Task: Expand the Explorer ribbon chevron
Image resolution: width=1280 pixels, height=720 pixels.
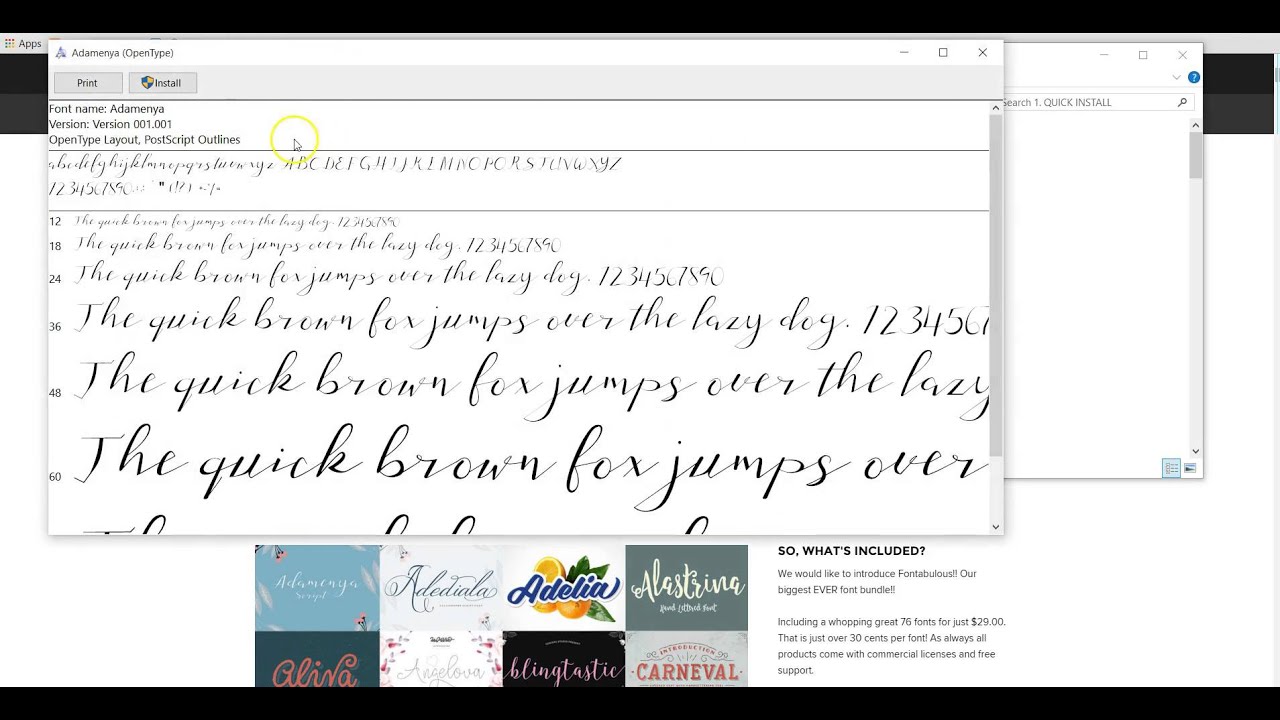Action: [x=1177, y=77]
